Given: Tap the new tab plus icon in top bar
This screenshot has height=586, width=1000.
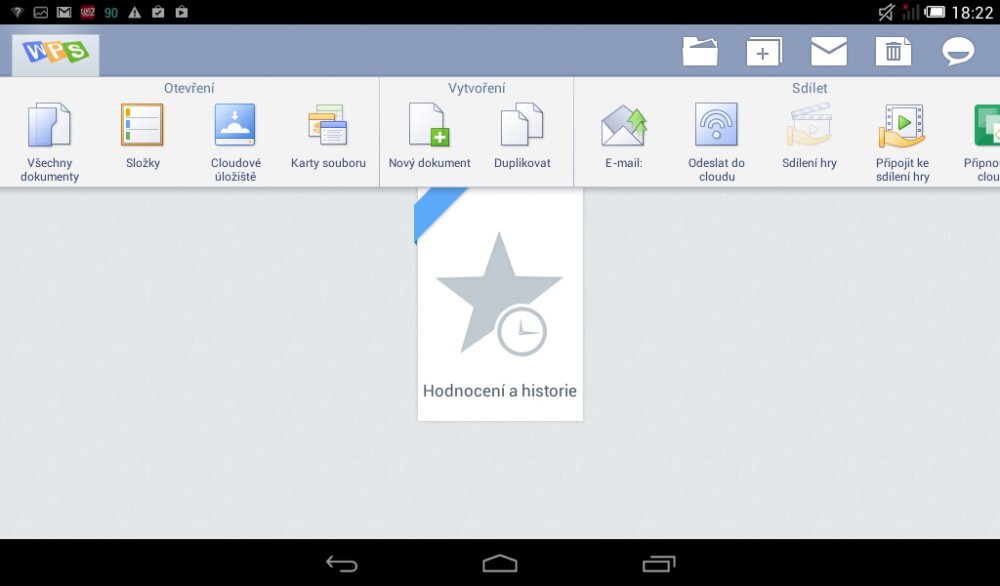Looking at the screenshot, I should point(764,51).
